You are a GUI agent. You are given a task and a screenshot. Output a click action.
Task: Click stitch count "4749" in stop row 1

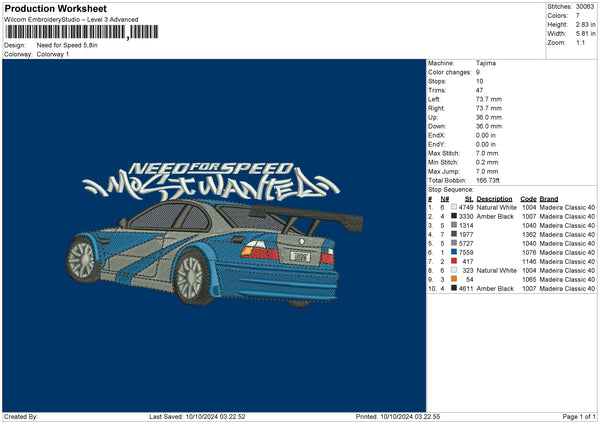tap(466, 207)
